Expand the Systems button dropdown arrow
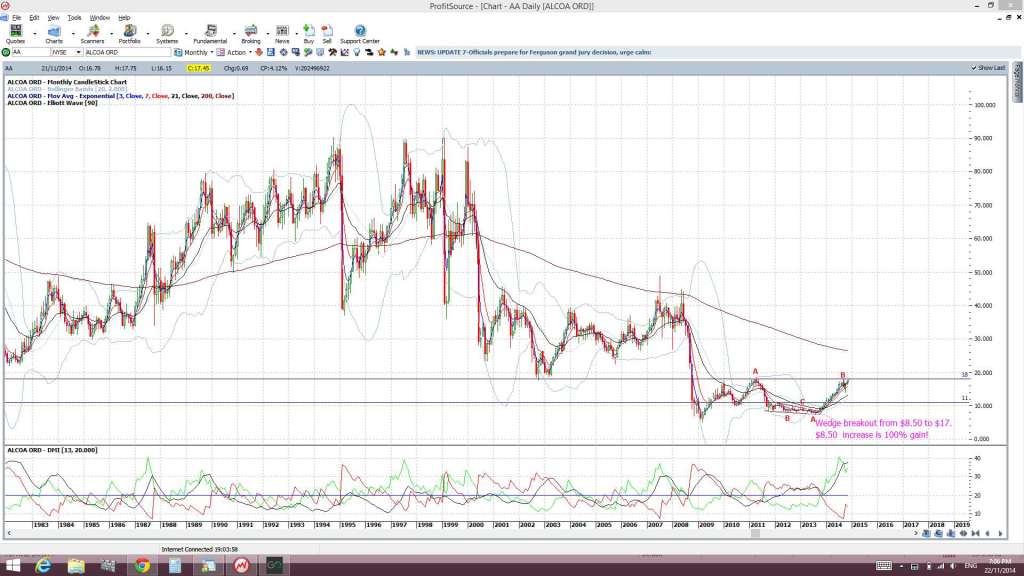The height and width of the screenshot is (576, 1024). click(x=186, y=34)
